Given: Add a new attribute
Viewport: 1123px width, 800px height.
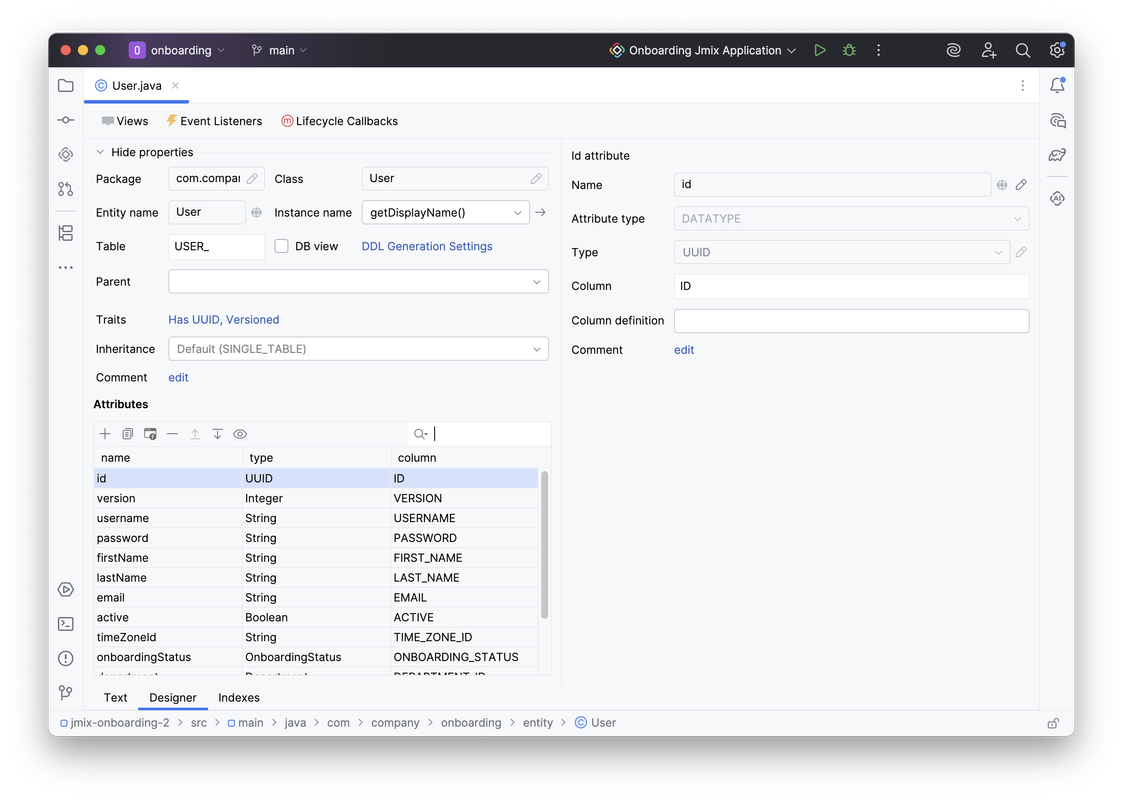Looking at the screenshot, I should (x=105, y=434).
